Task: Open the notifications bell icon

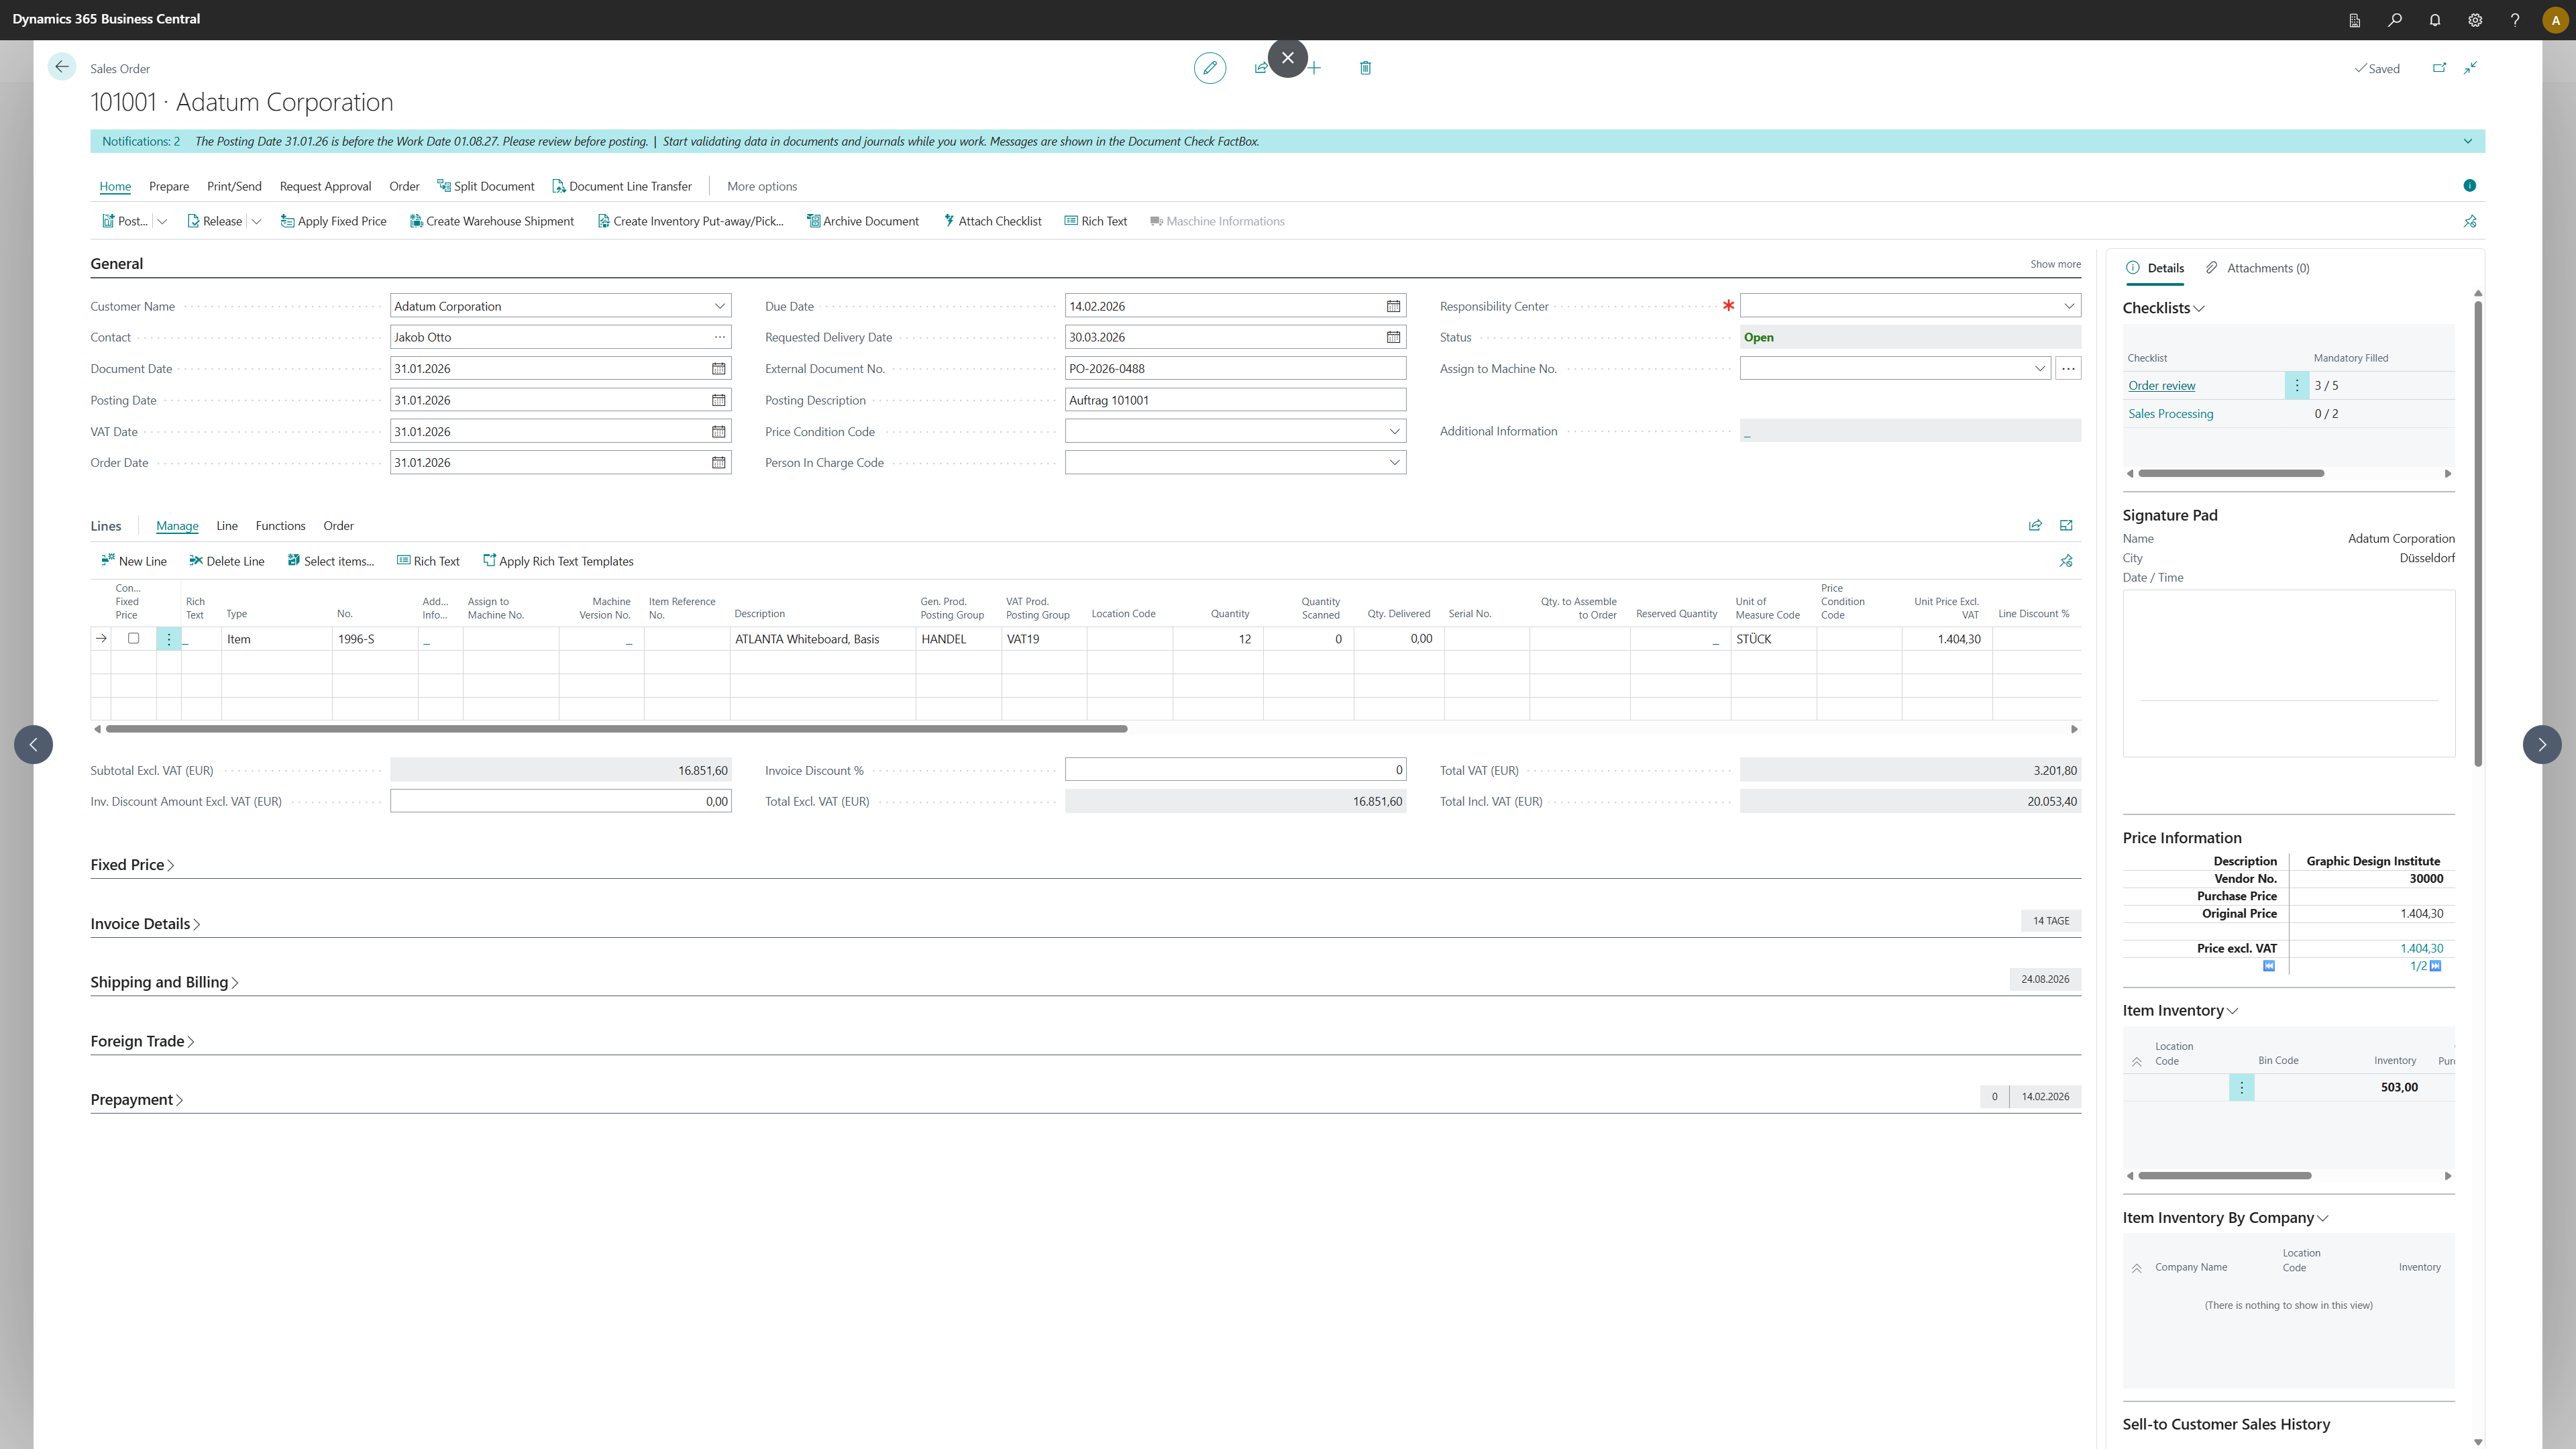Action: (x=2434, y=20)
